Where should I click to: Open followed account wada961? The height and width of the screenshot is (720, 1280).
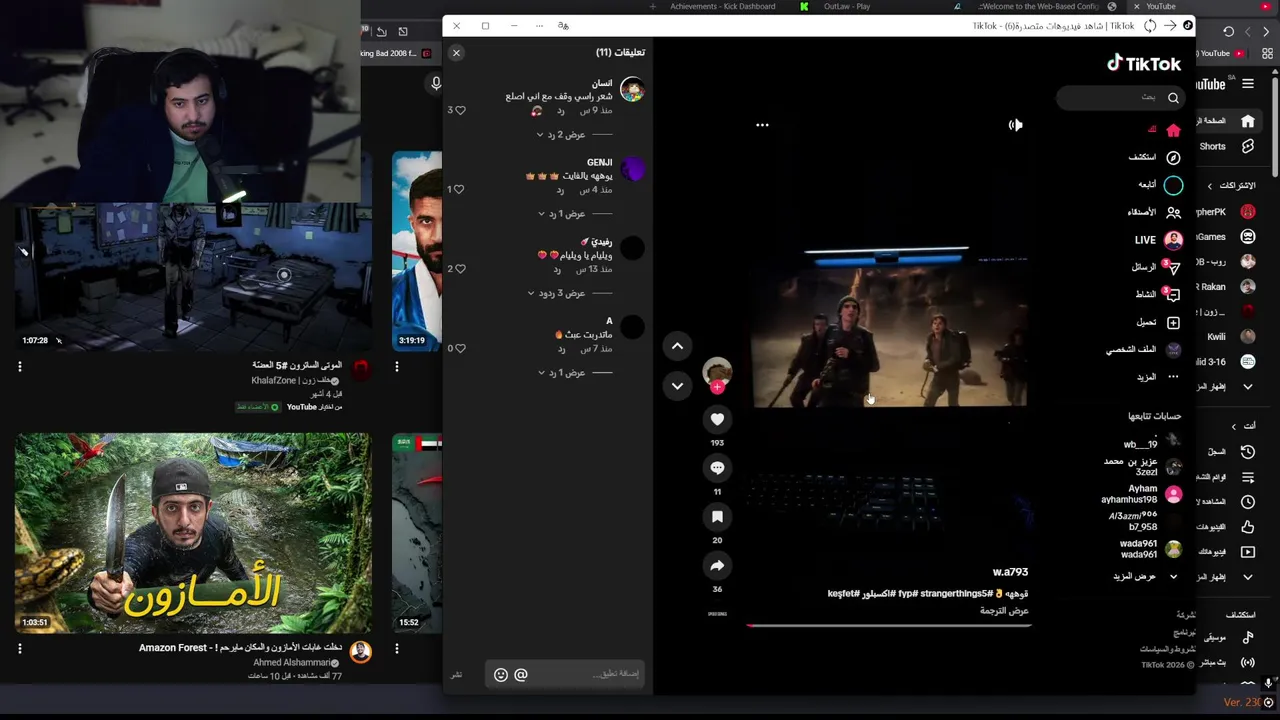(x=1150, y=549)
